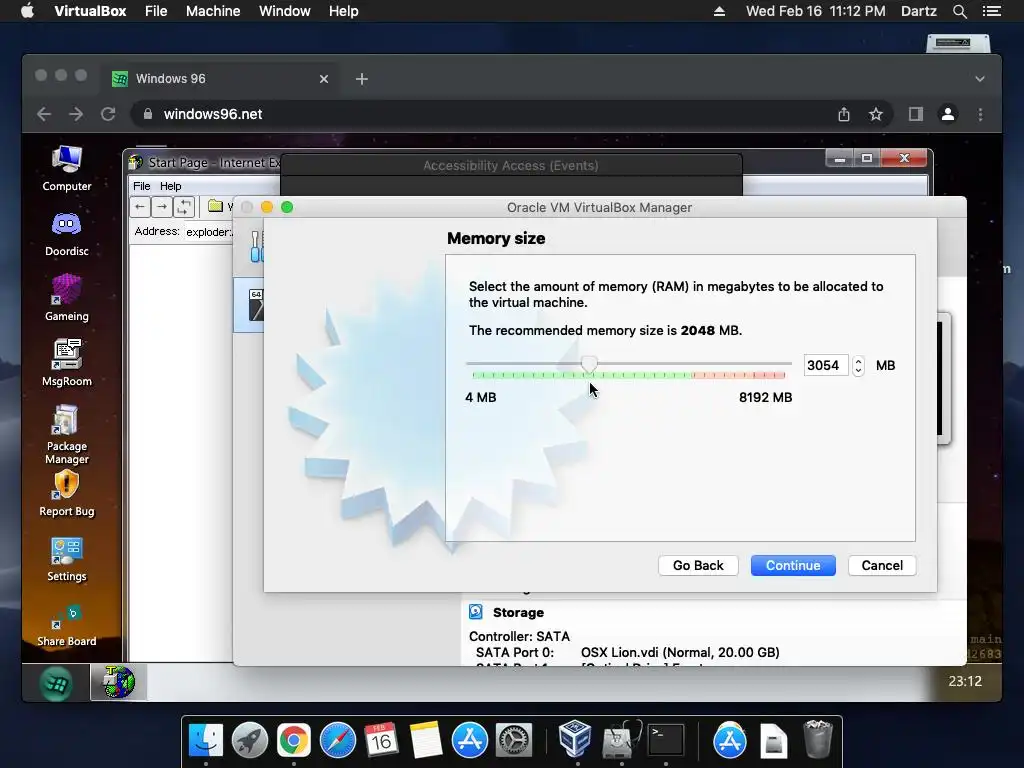The height and width of the screenshot is (768, 1024).
Task: Open Safari from the Dock
Action: [x=338, y=740]
